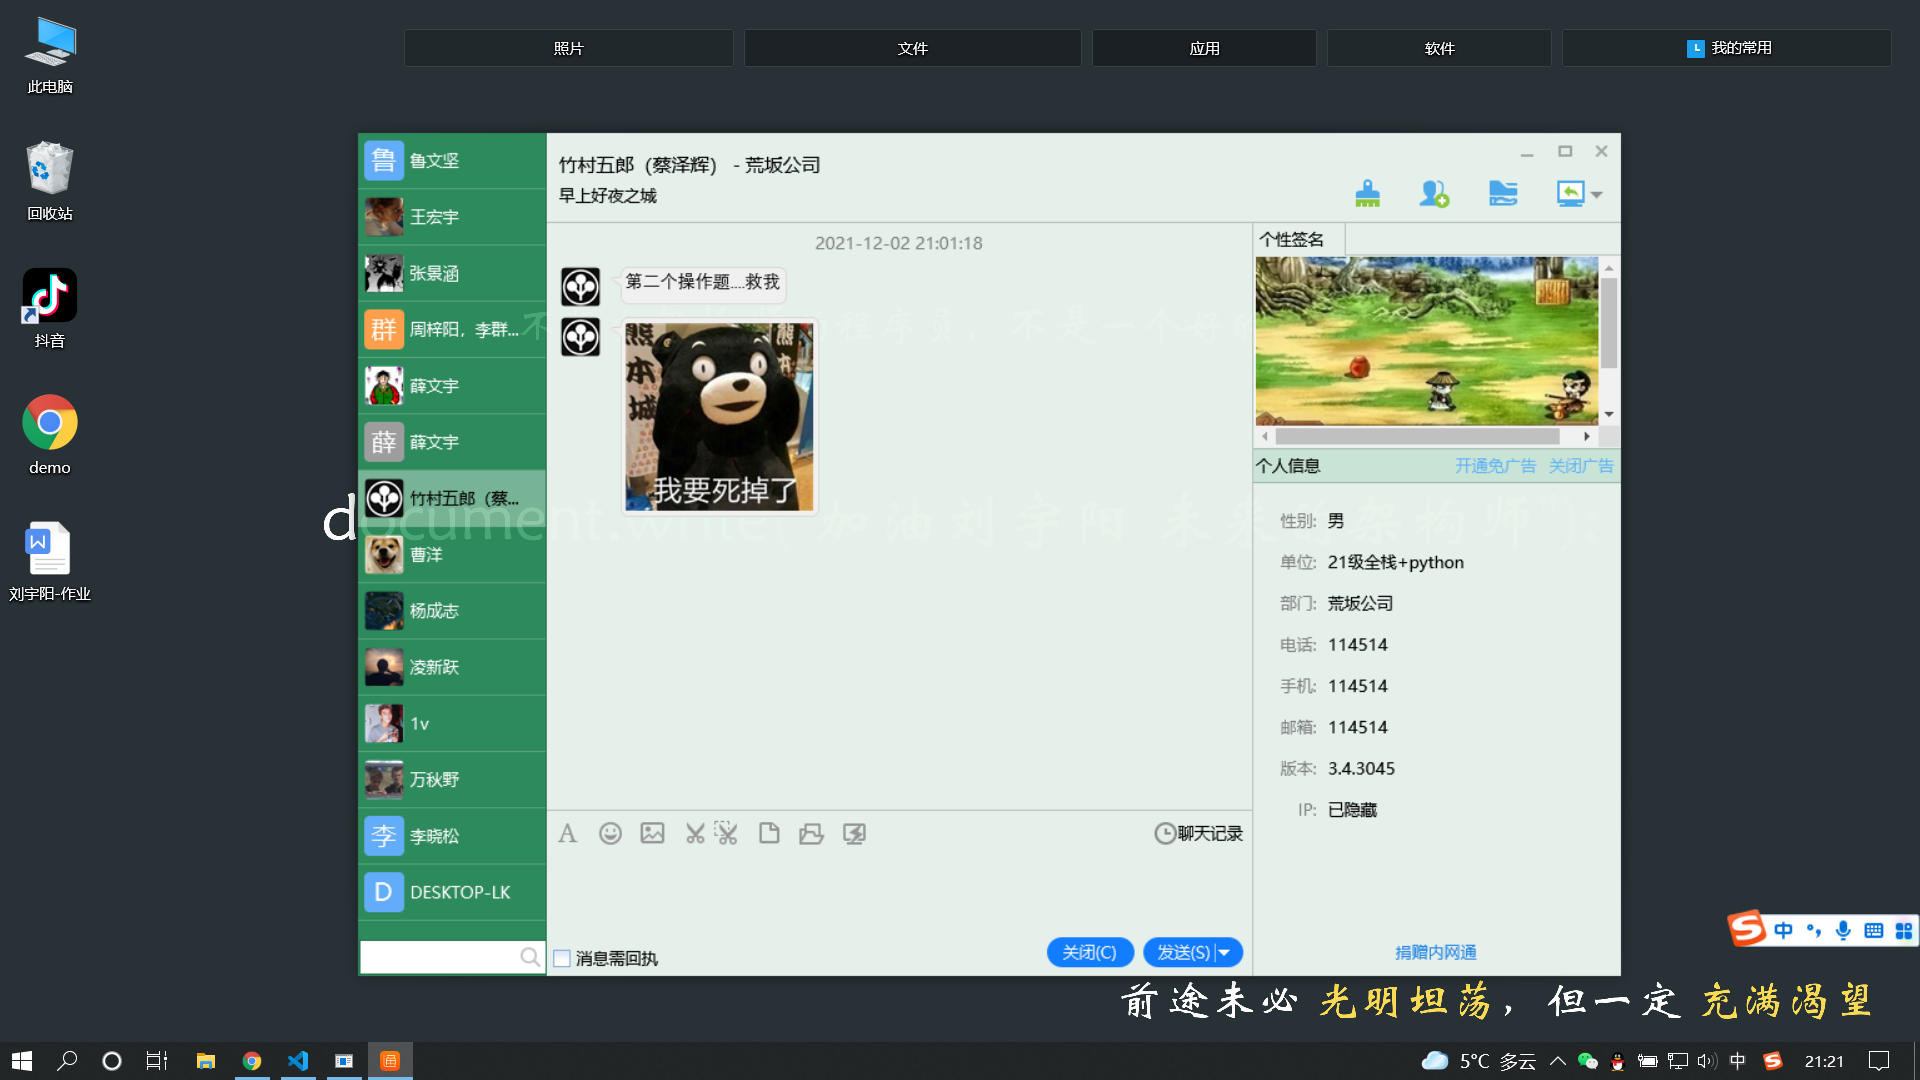Screen dimensions: 1920x1080
Task: Click the 刘宇阳-作业 document icon
Action: (x=50, y=561)
